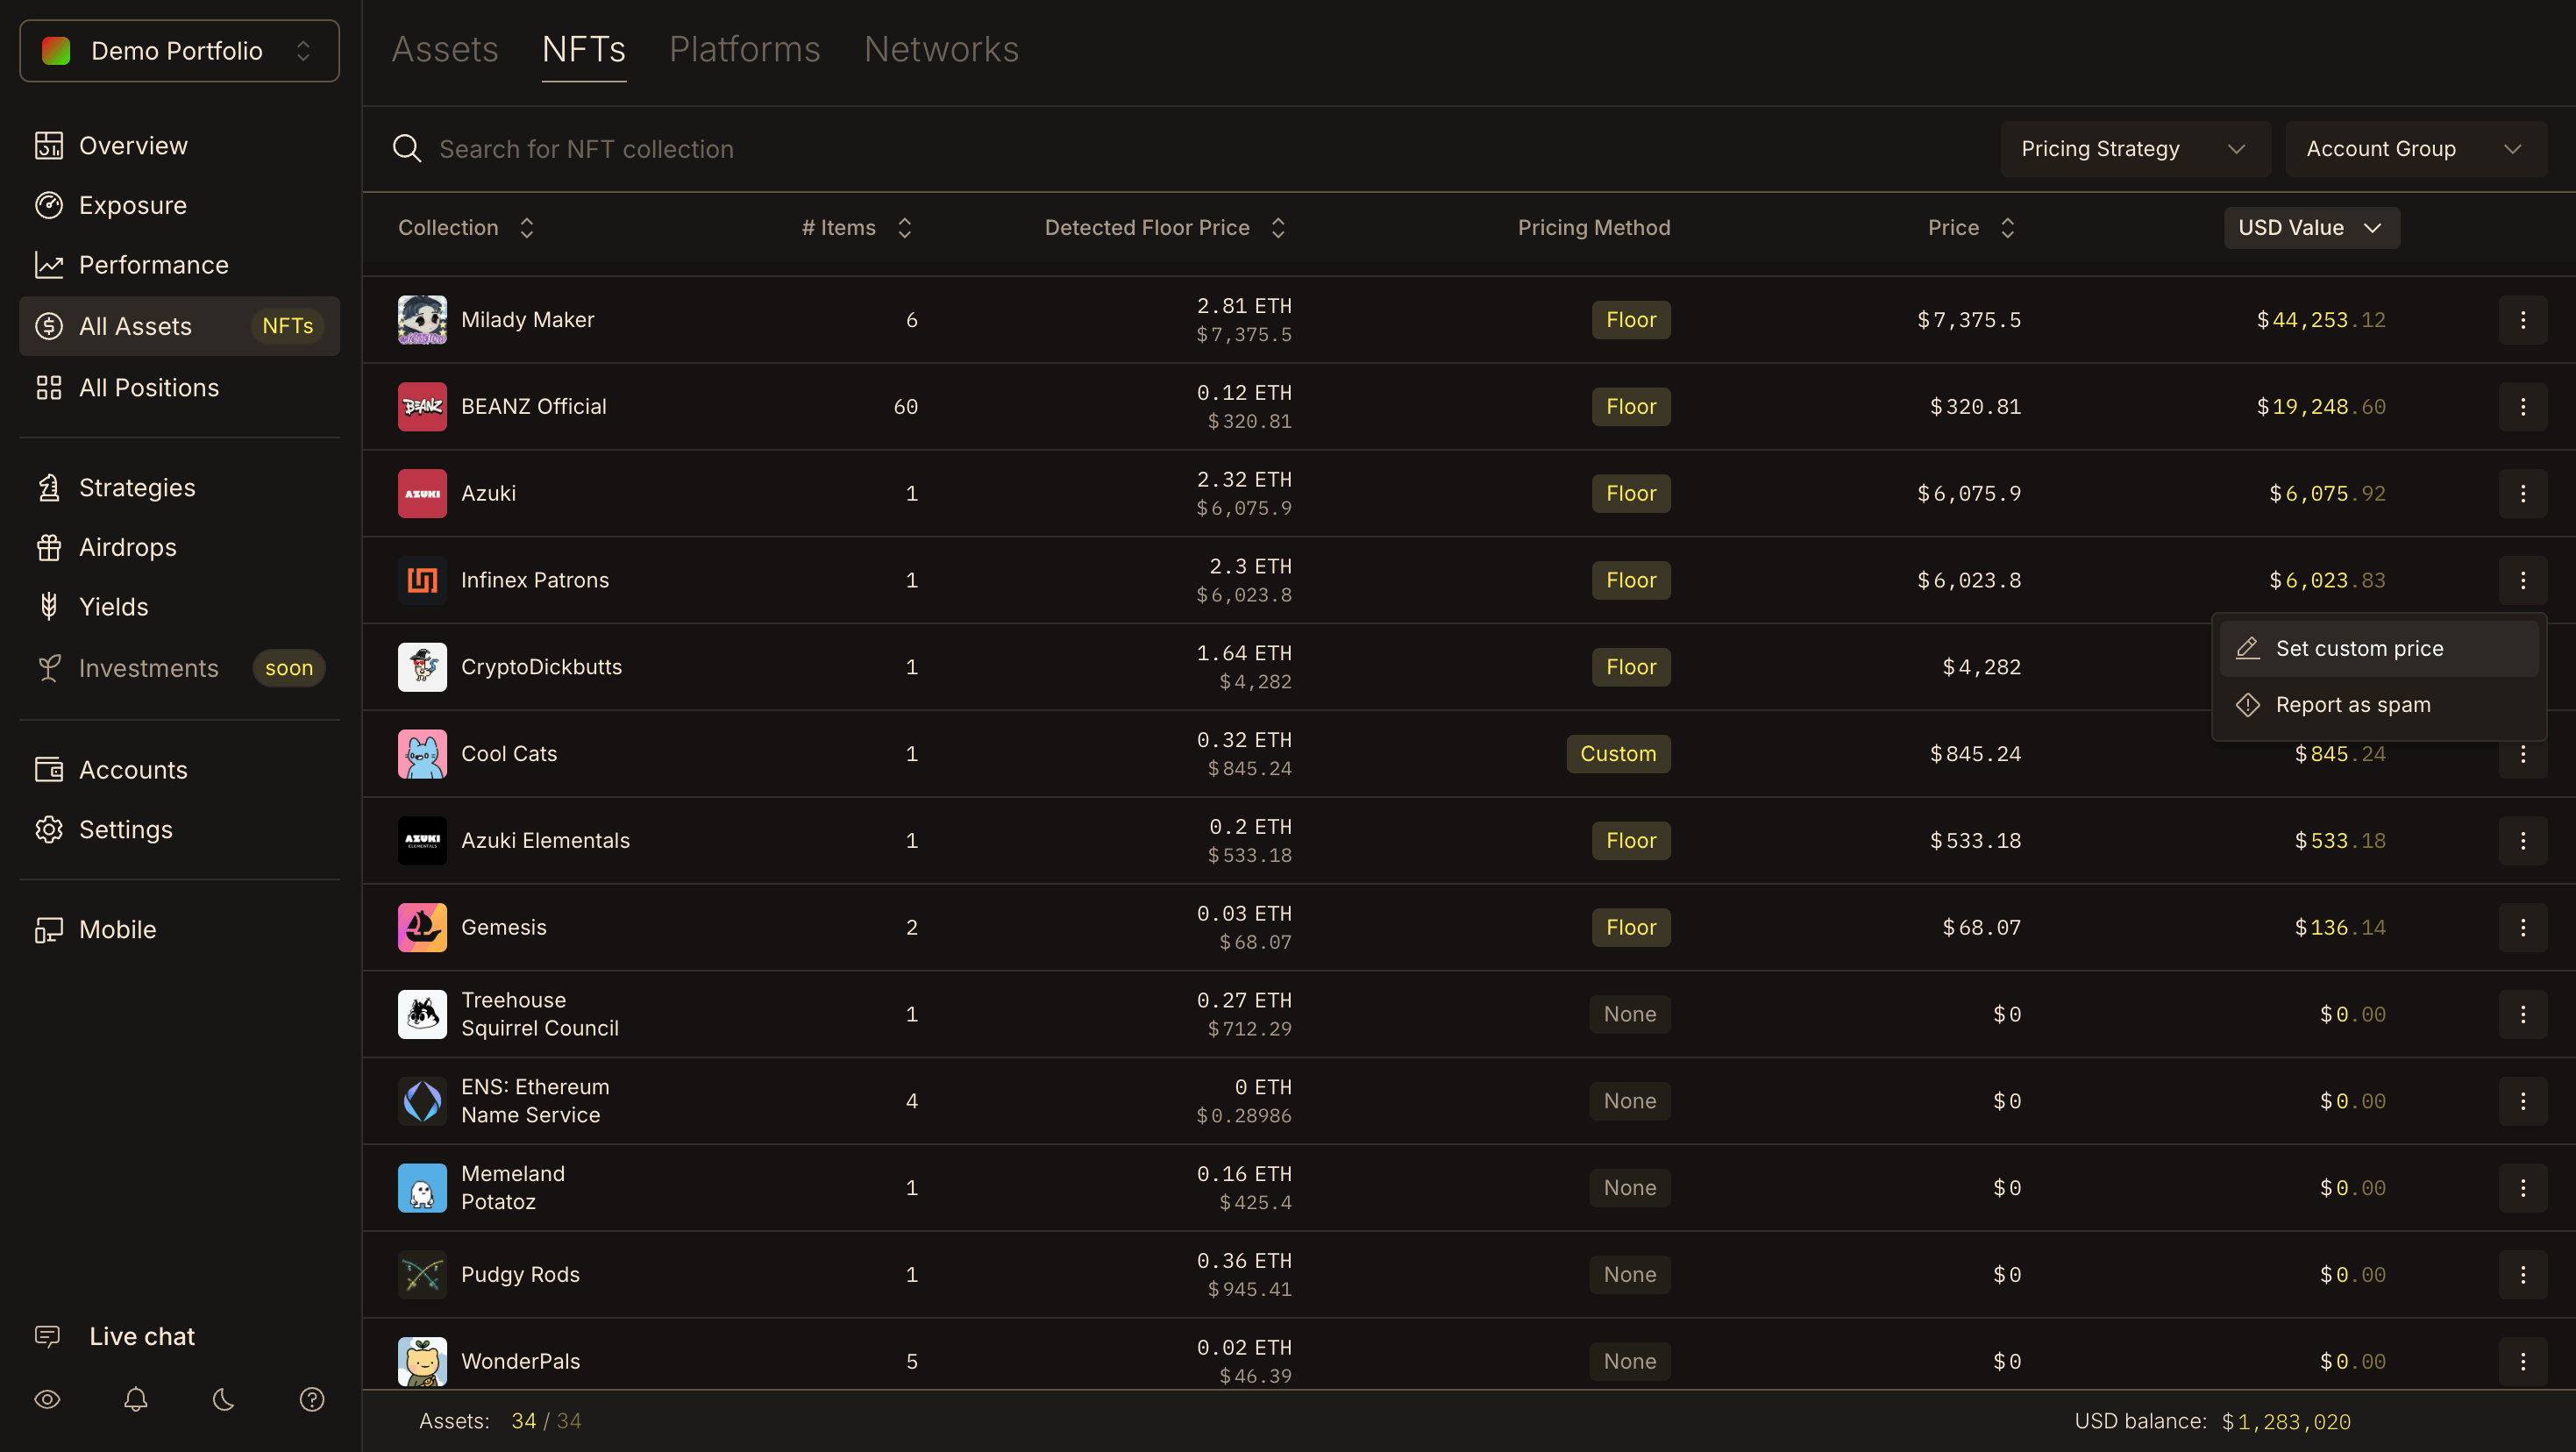Click the WonderPals collection thumbnail
This screenshot has height=1452, width=2576.
click(422, 1362)
